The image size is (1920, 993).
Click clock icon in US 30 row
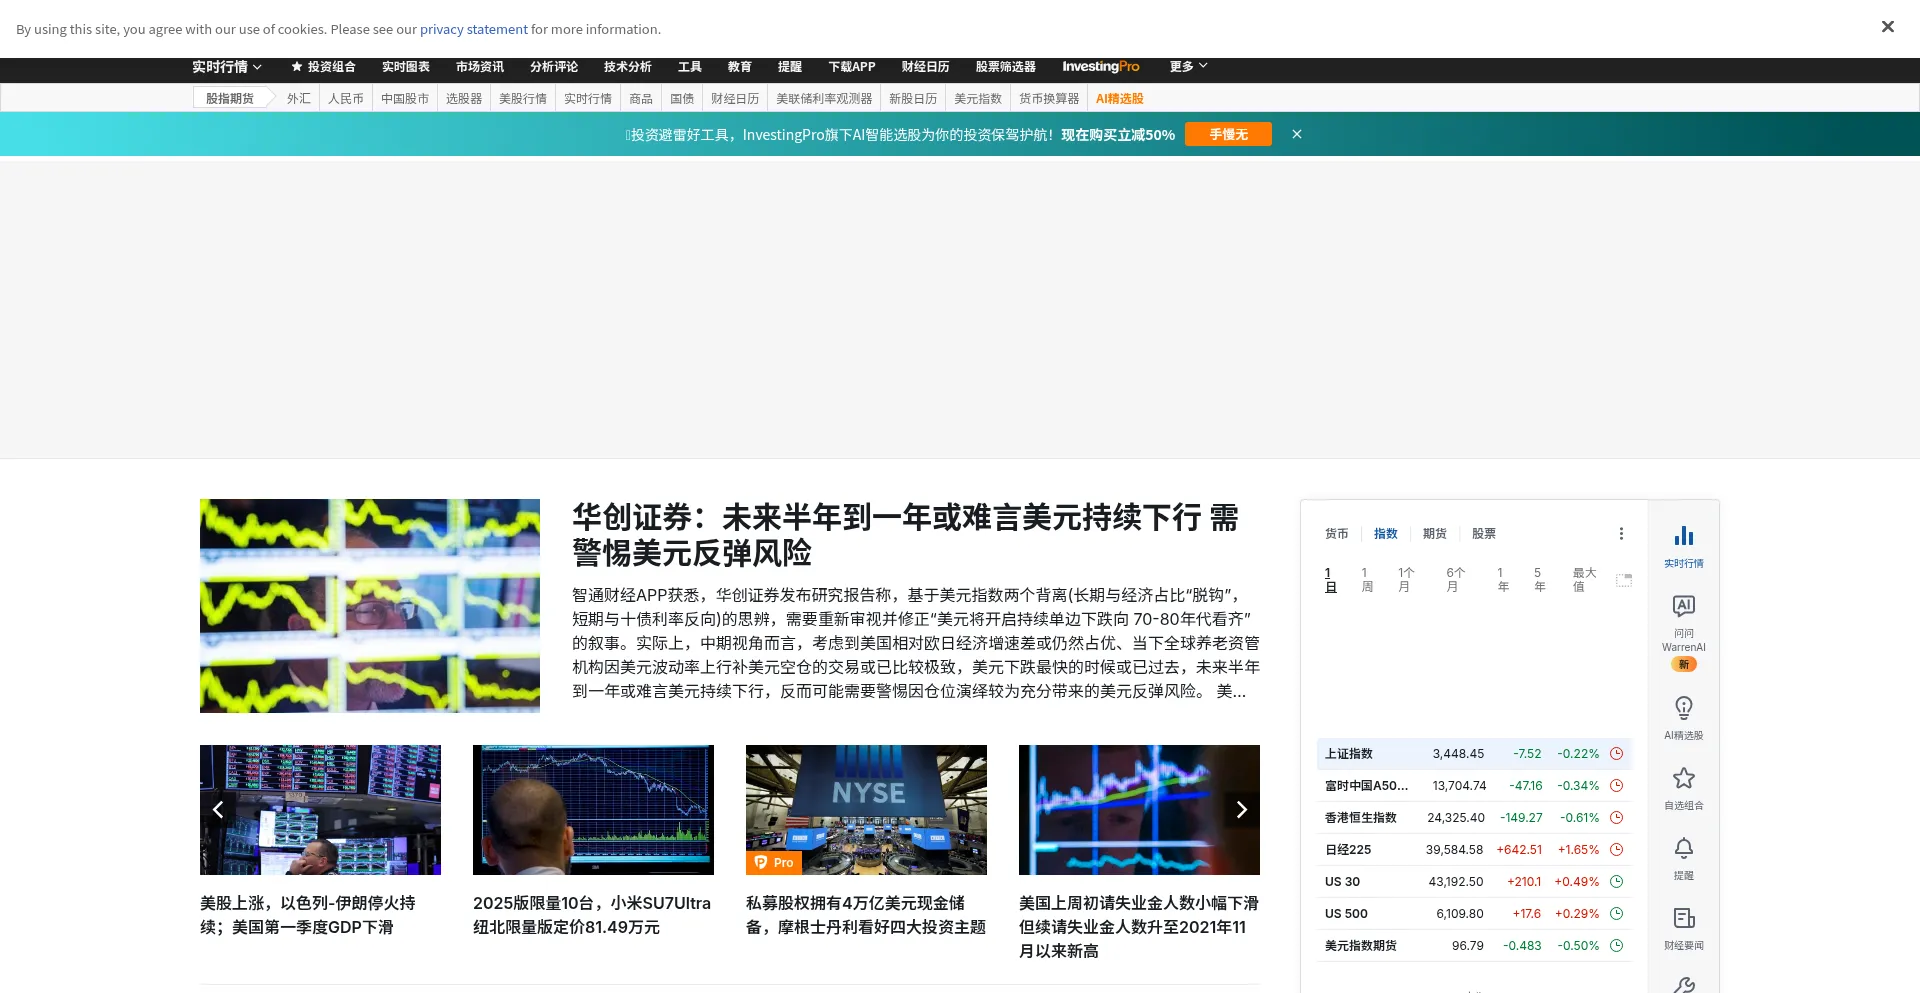[x=1616, y=882]
